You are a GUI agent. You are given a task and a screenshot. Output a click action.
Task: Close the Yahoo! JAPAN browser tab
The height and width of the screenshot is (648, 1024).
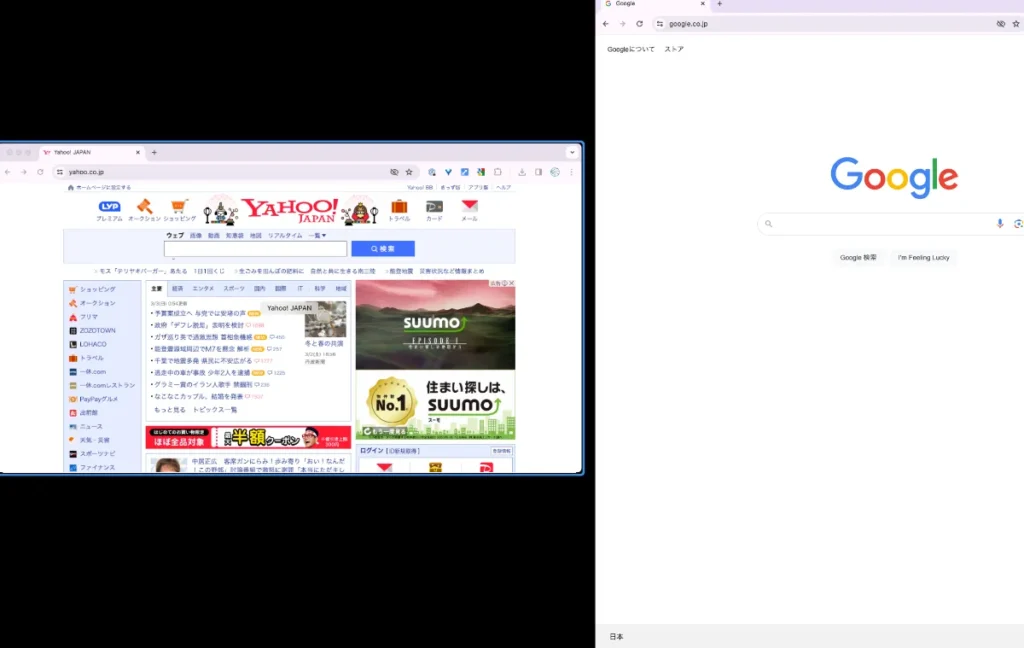(x=138, y=152)
